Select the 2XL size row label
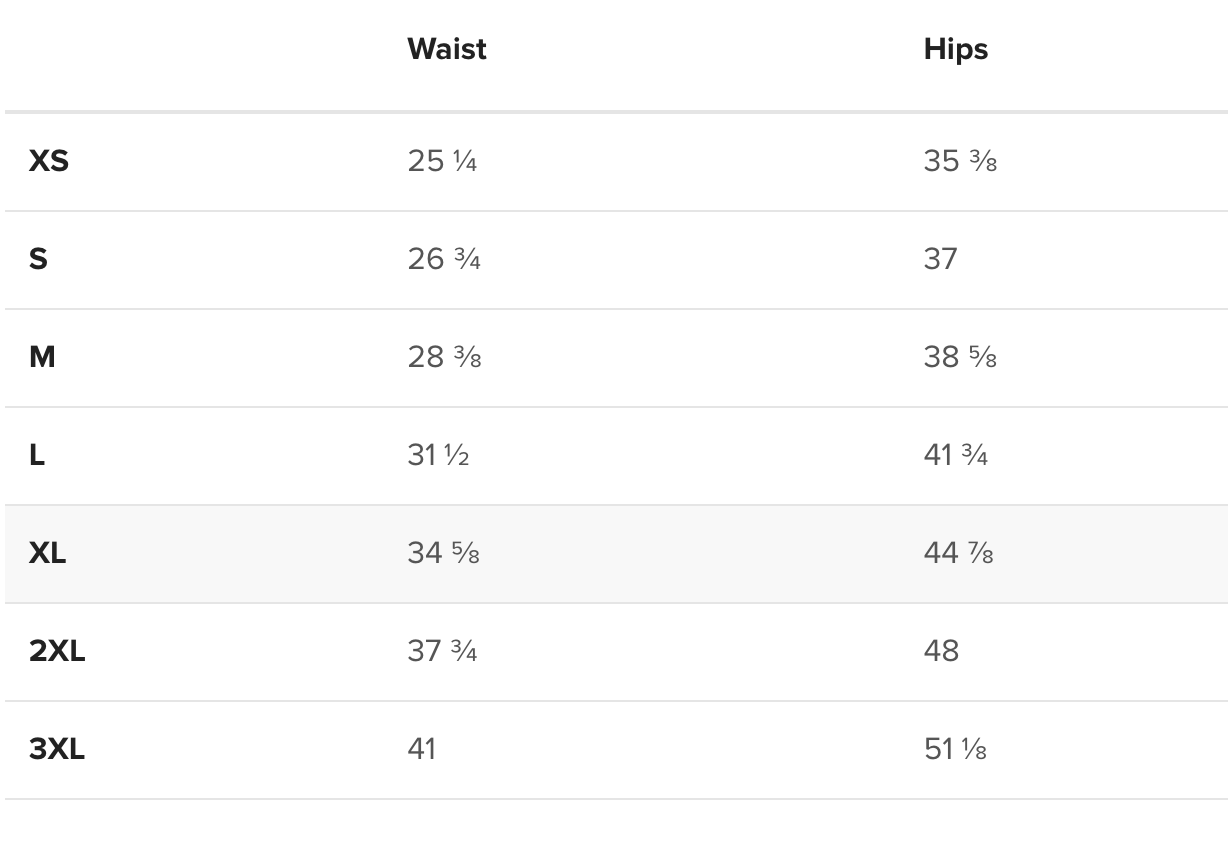 click(57, 651)
